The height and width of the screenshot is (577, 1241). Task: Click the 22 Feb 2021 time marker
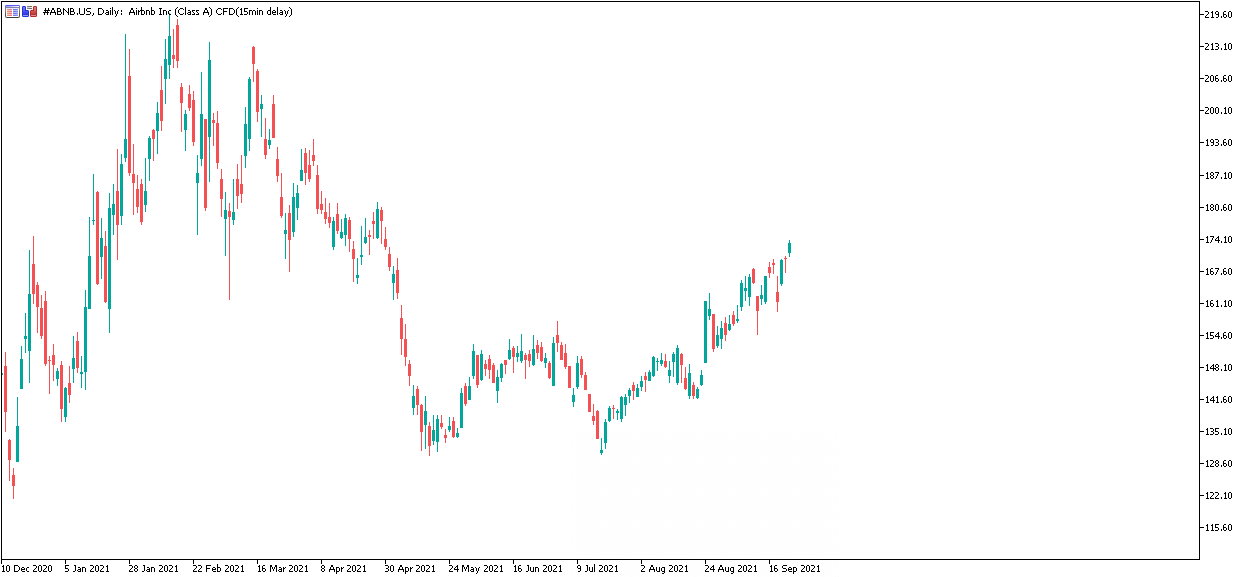[218, 568]
